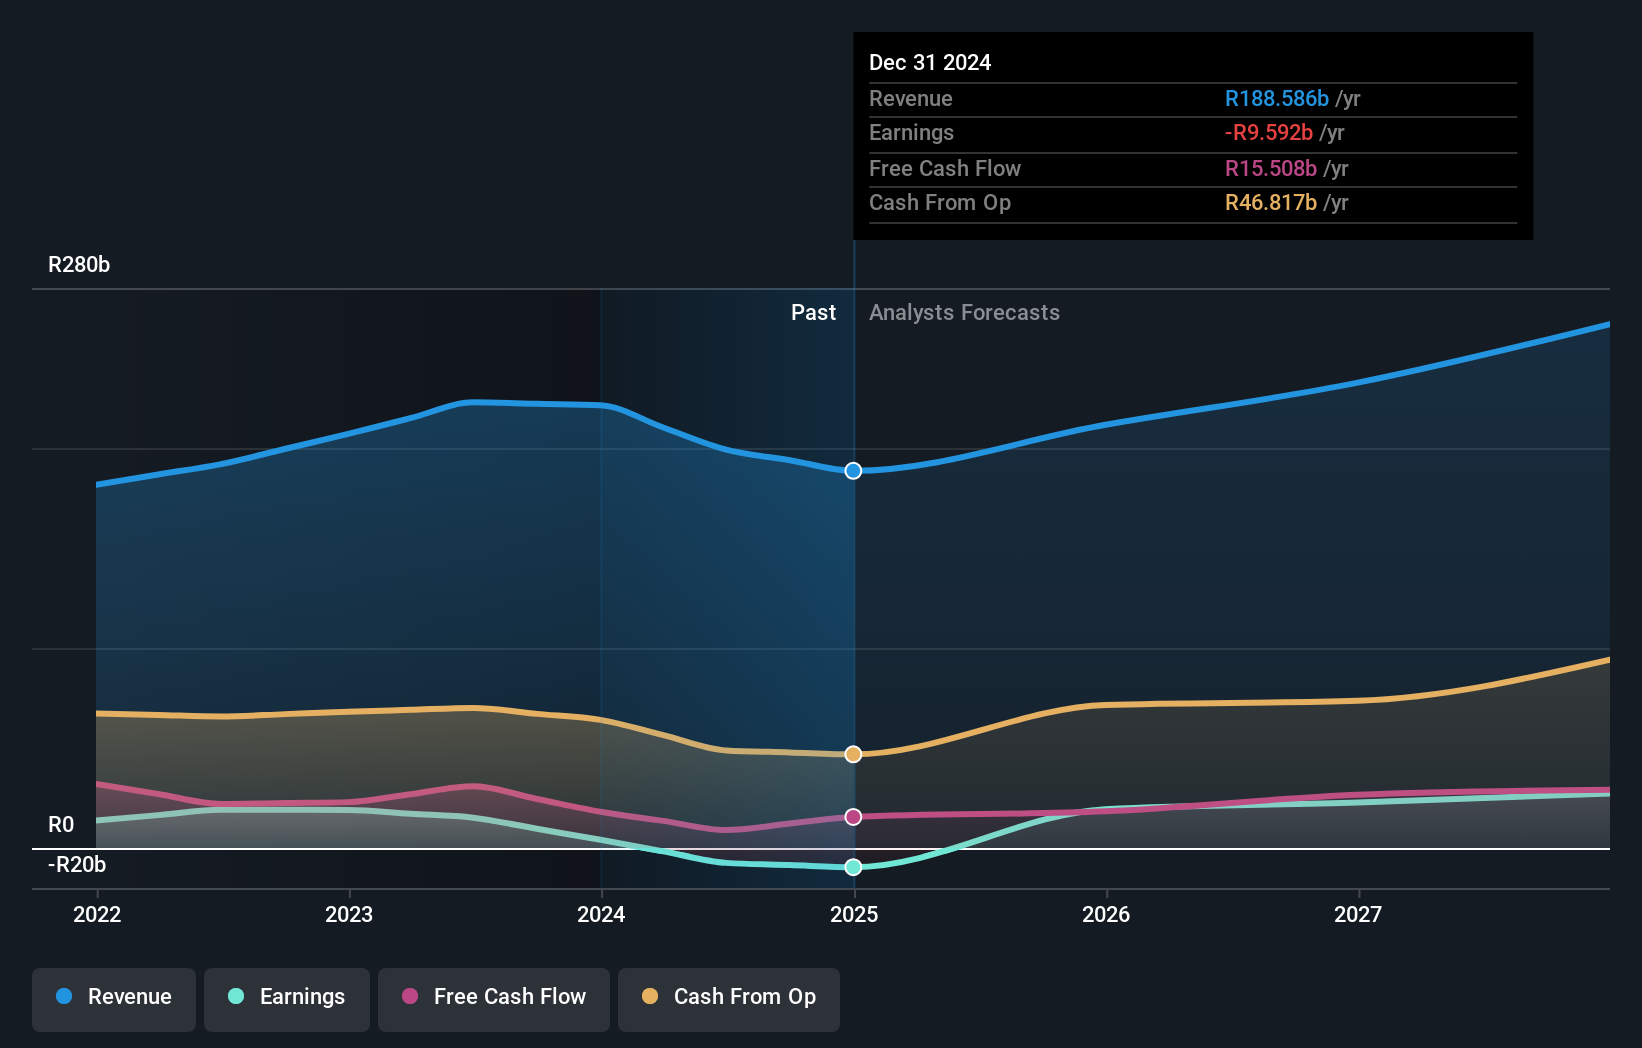Select the Revenue marker on the 2025 divider
Image resolution: width=1642 pixels, height=1048 pixels.
pyautogui.click(x=853, y=470)
